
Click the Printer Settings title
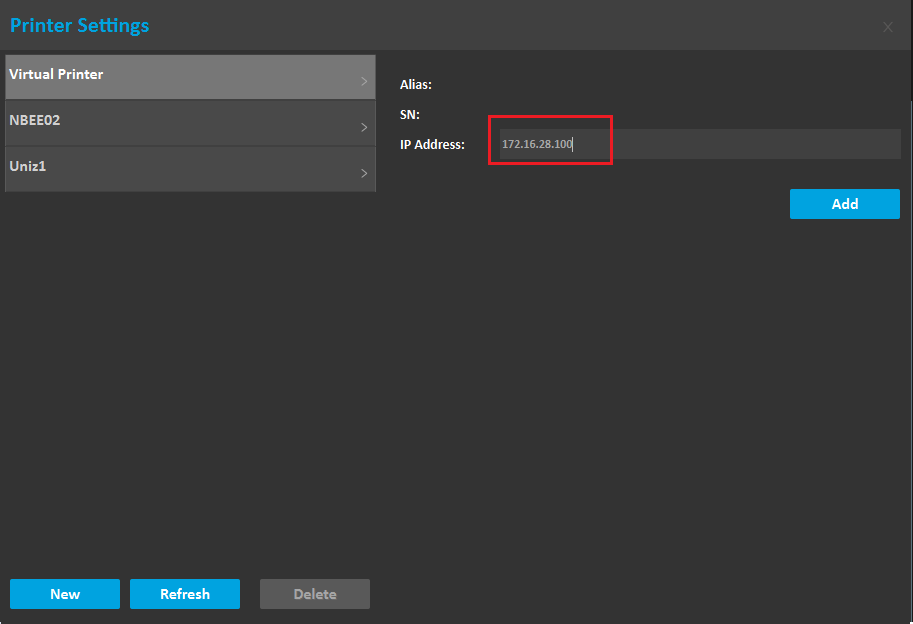point(80,26)
